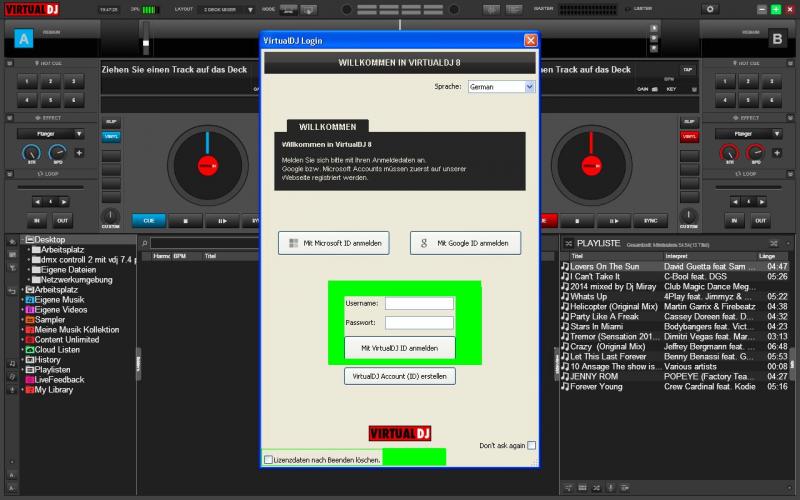The height and width of the screenshot is (500, 800).
Task: Click the Google logo on sign-in button
Action: 423,243
